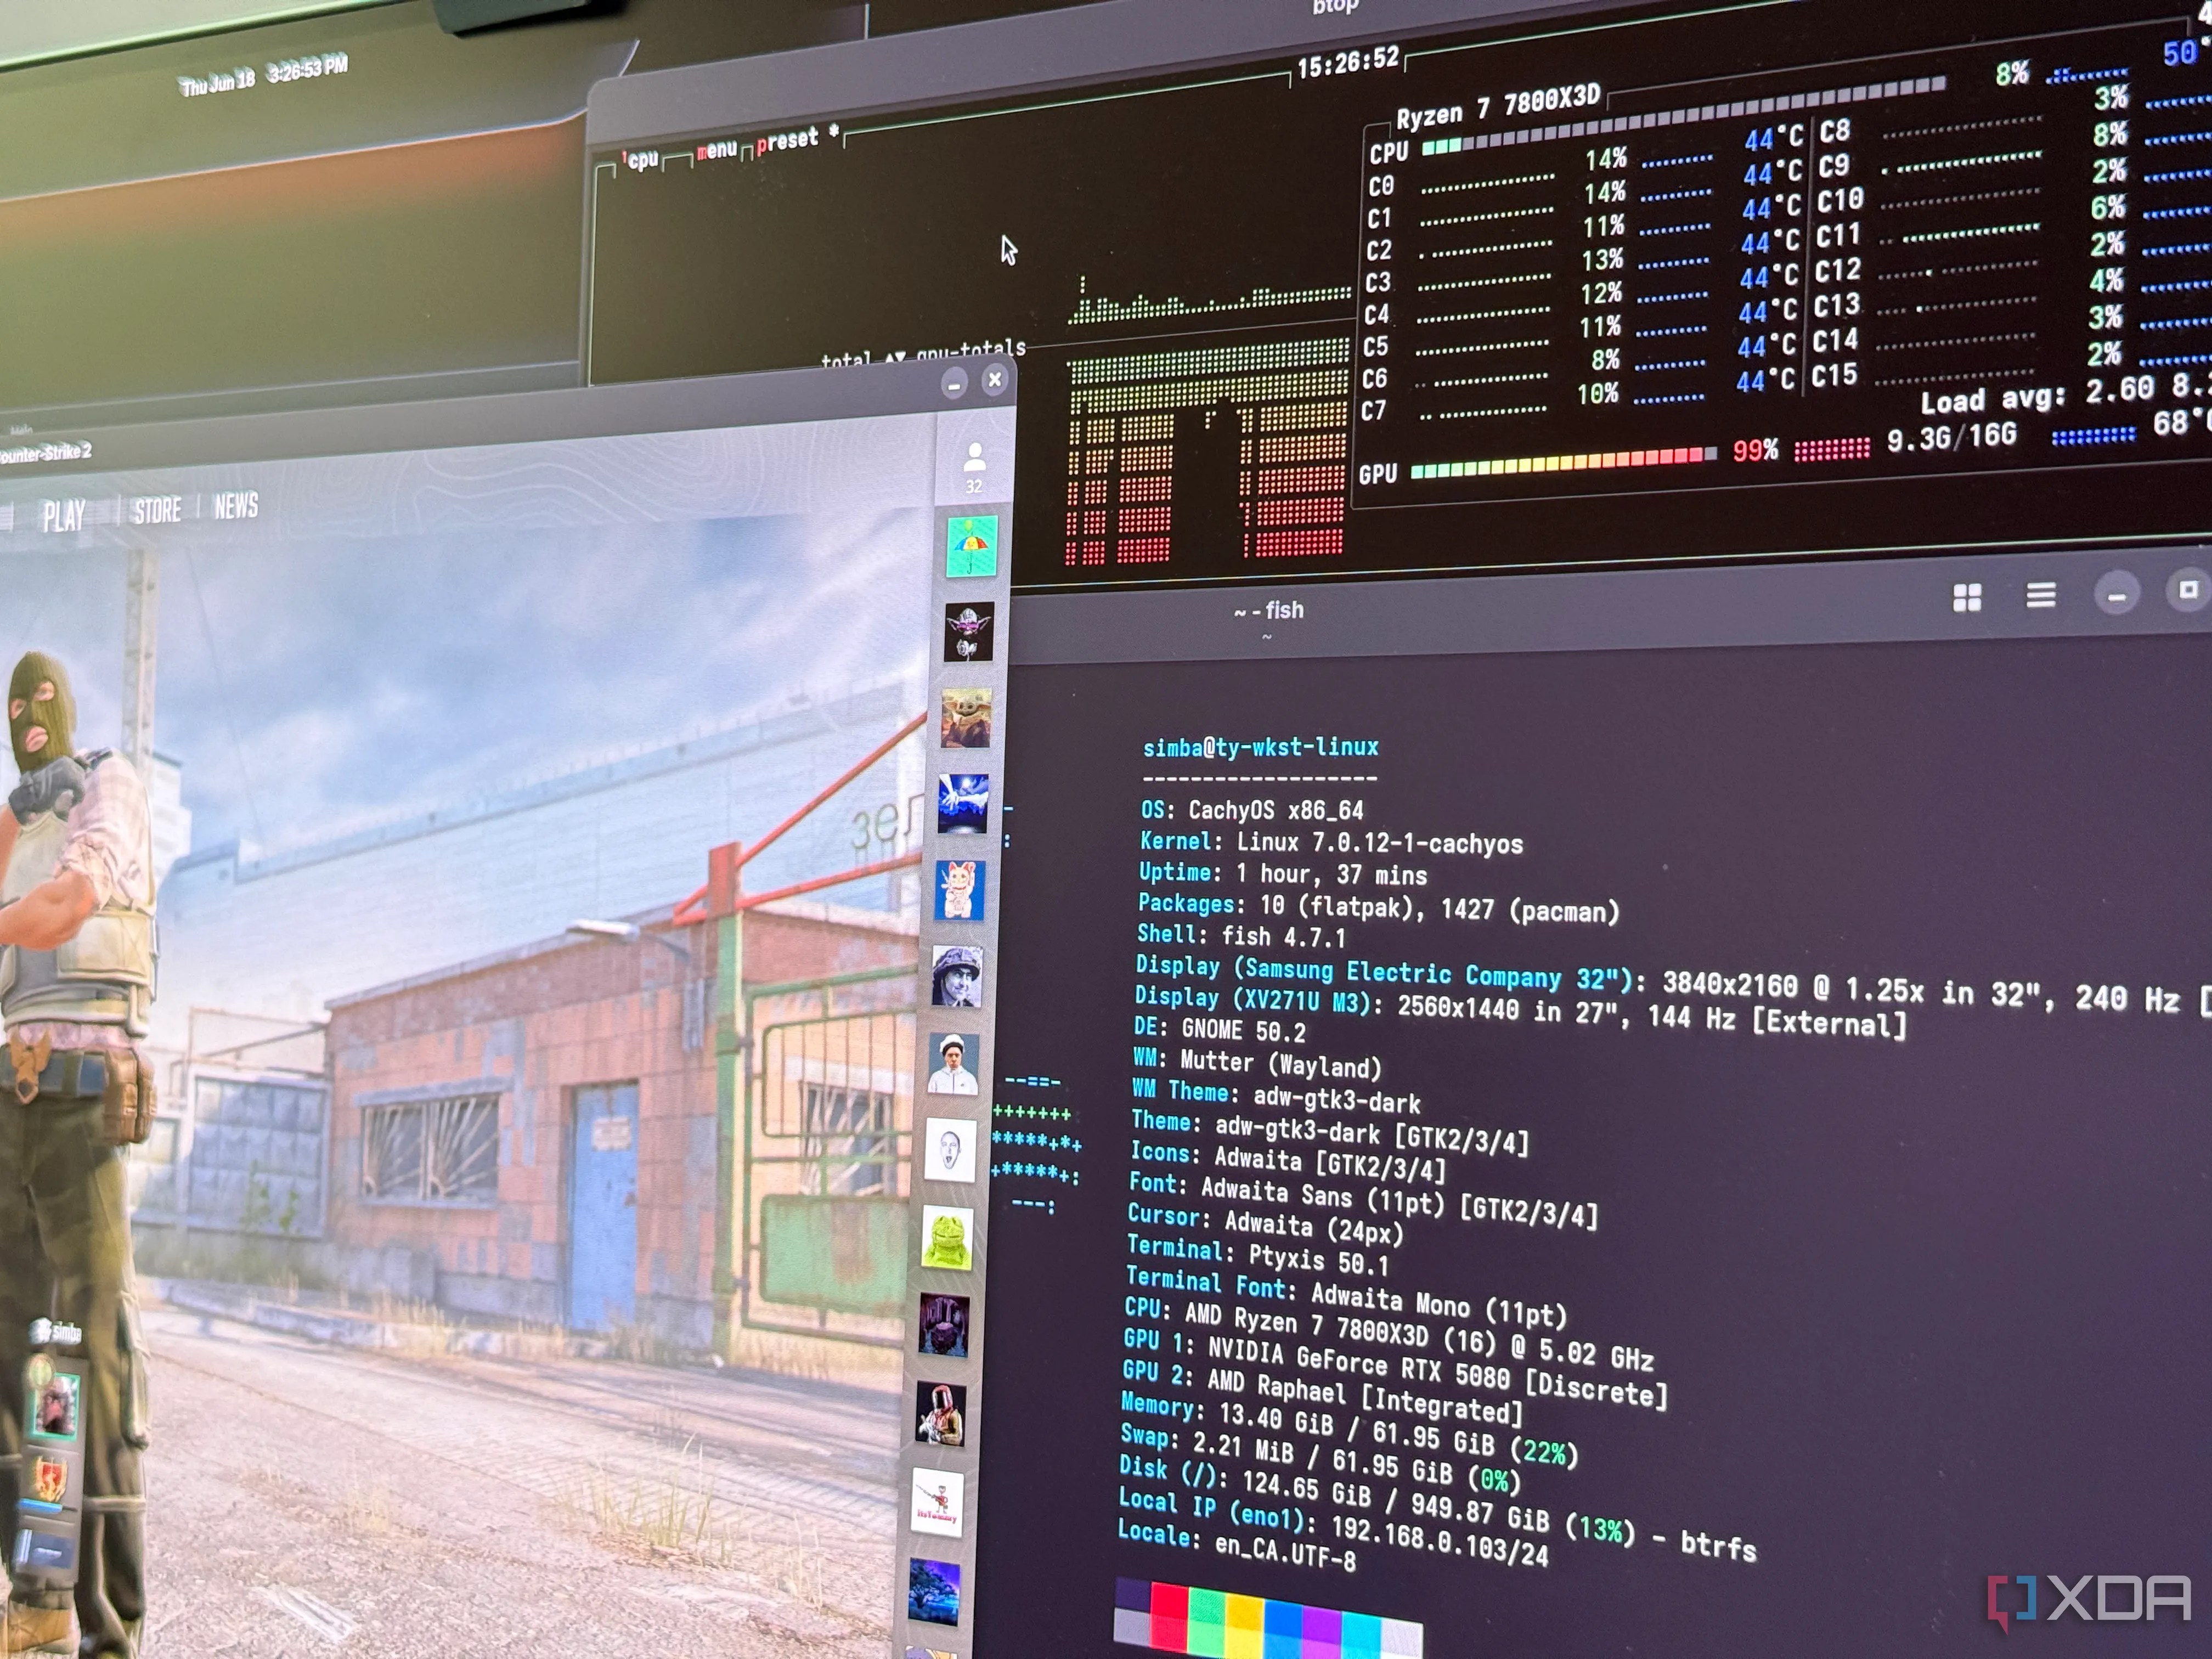
Task: Click the GPU 2: AMD Raphael line
Action: coord(1322,1391)
